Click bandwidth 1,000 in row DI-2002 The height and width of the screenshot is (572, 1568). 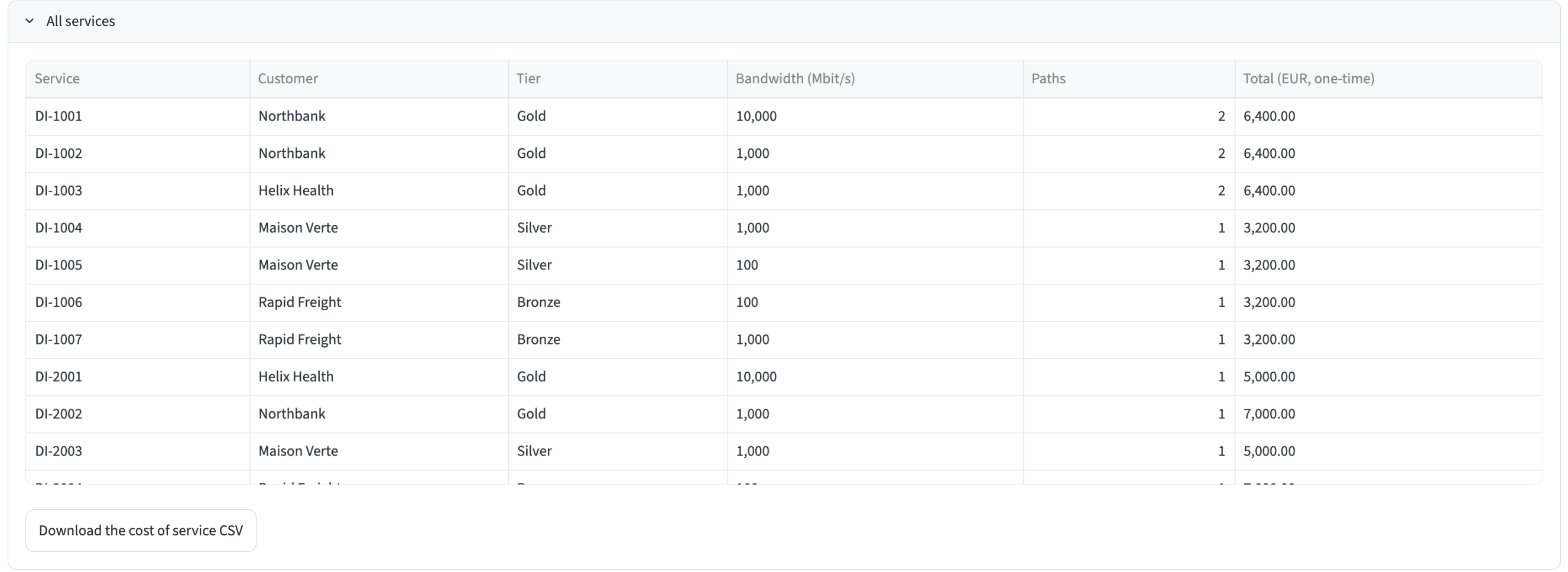pyautogui.click(x=875, y=413)
